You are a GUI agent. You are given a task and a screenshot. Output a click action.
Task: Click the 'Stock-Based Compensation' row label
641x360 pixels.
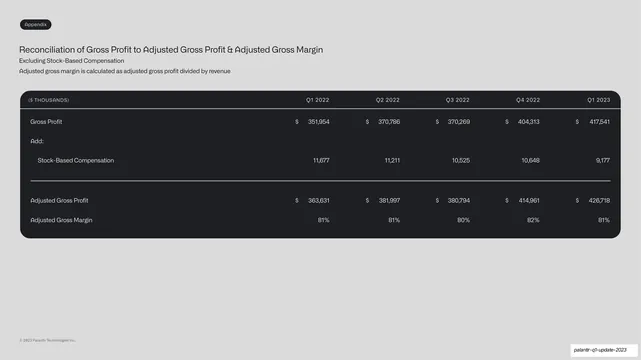(x=76, y=161)
